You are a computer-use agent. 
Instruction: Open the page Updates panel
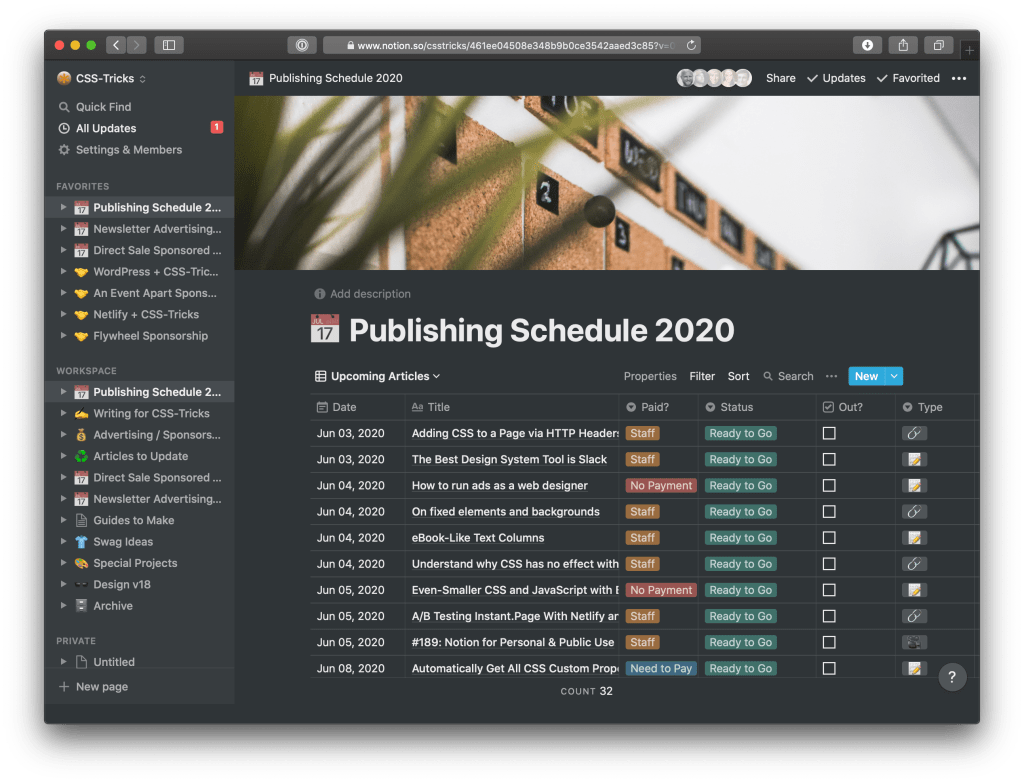coord(836,78)
